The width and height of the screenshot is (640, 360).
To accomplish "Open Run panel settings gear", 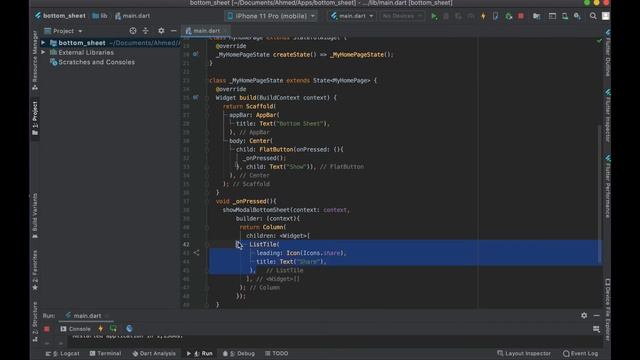I will [584, 316].
